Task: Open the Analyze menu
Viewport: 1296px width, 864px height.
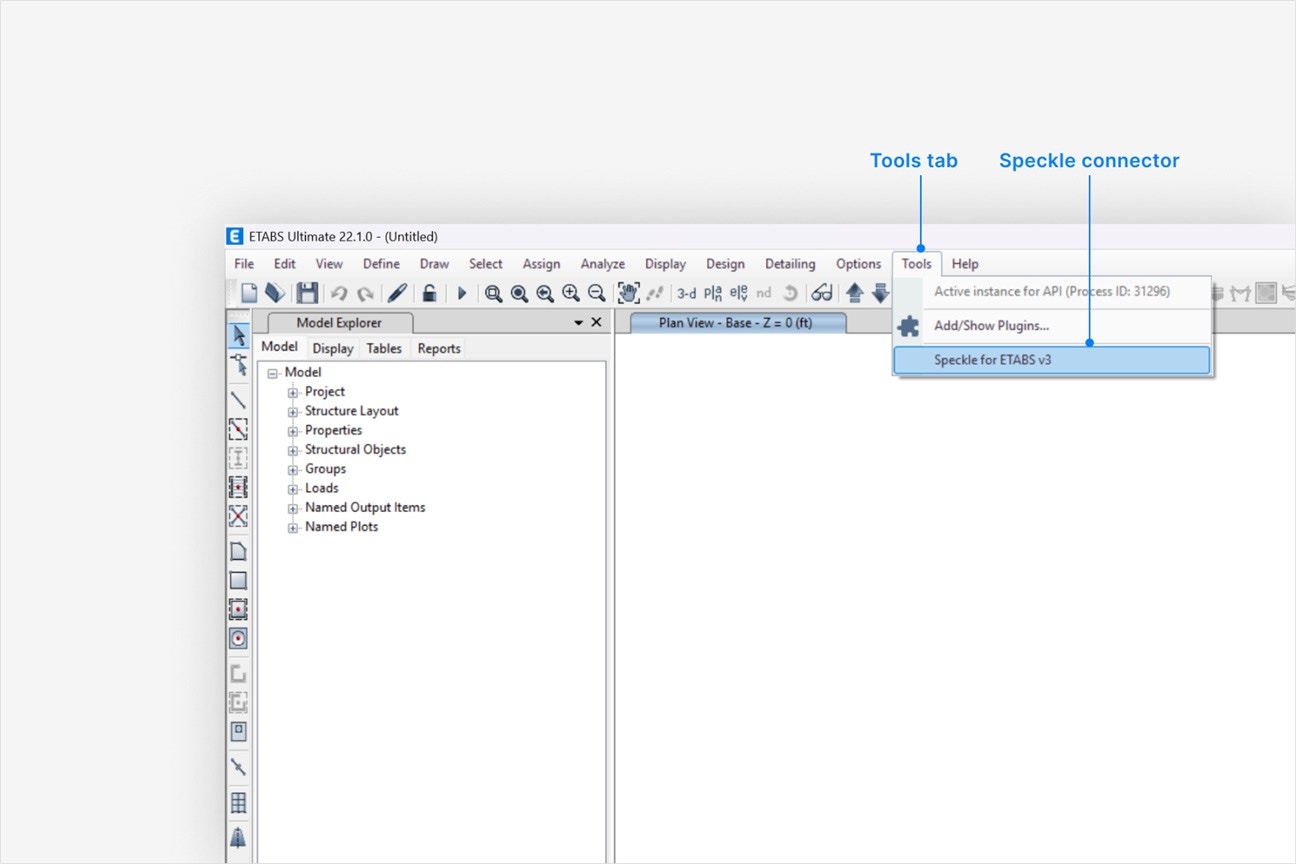Action: (x=603, y=264)
